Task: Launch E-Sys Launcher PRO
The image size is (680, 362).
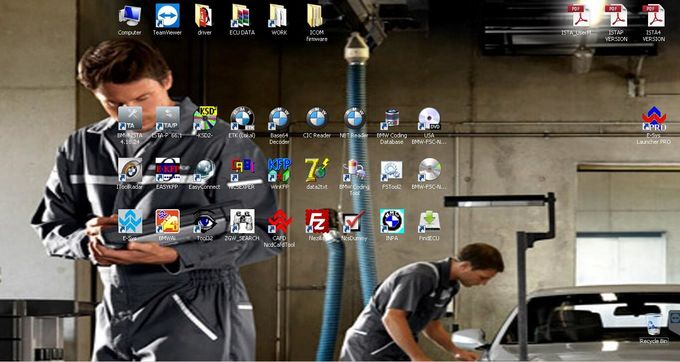Action: (654, 118)
